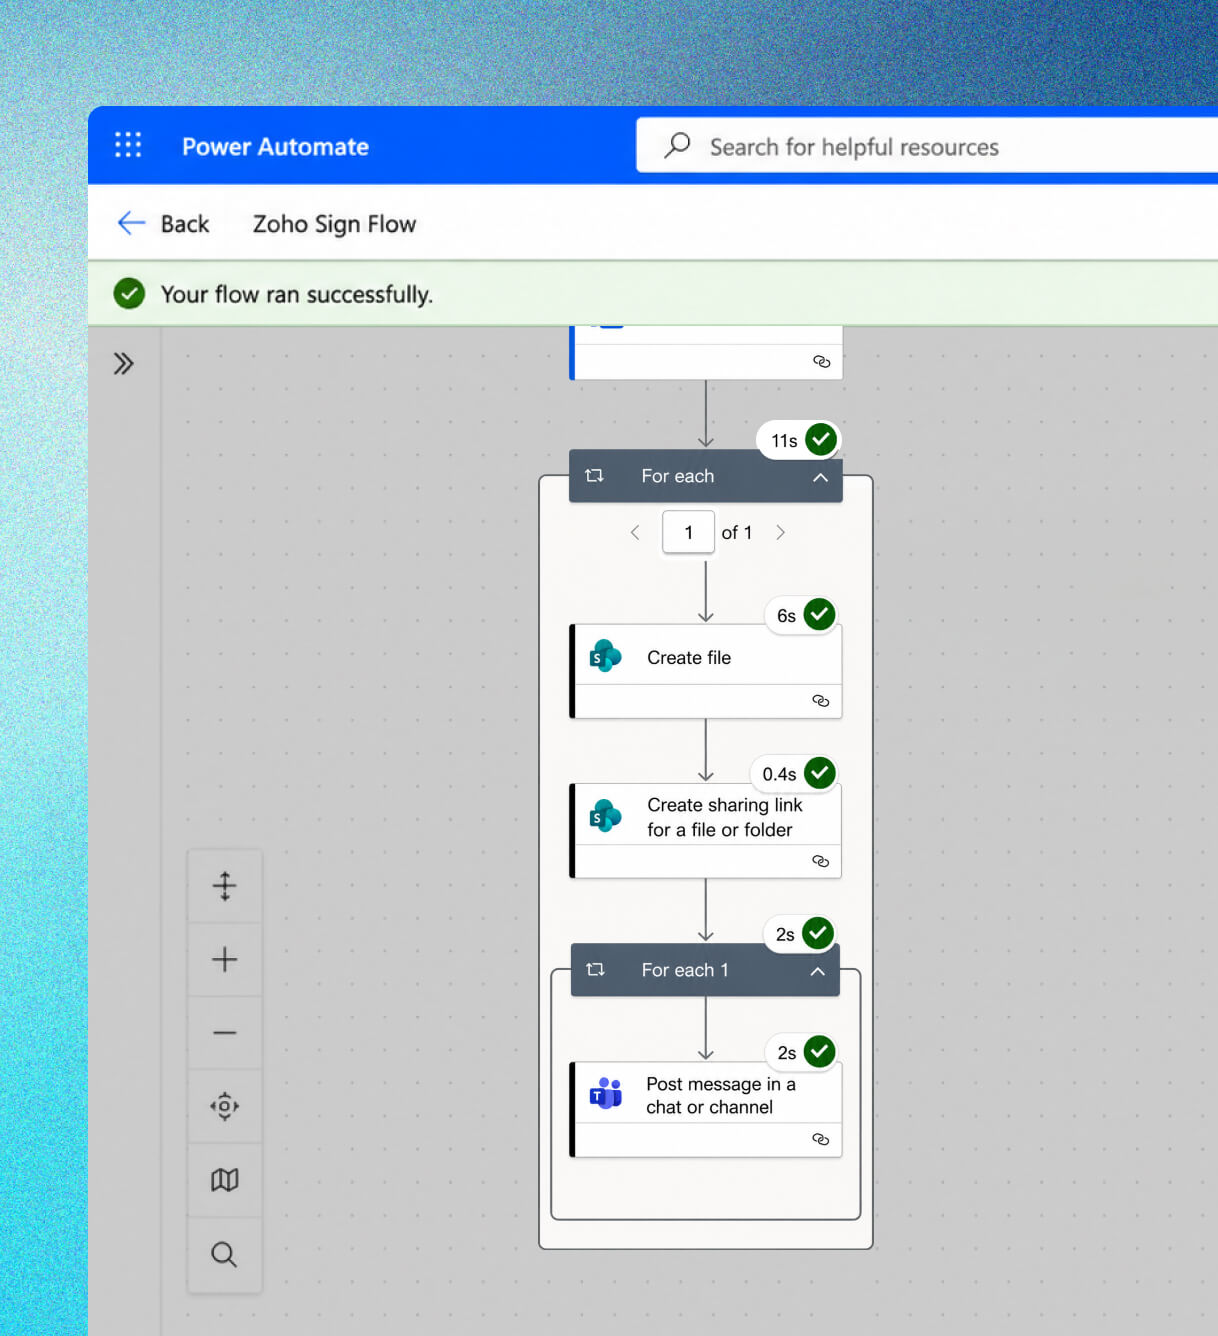Click the 'of 1' iteration count text

coord(737,532)
